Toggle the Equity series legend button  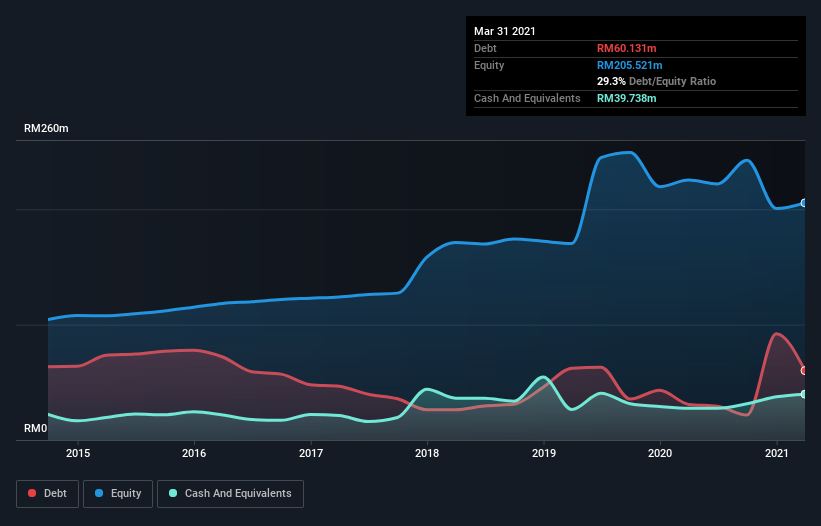tap(118, 494)
